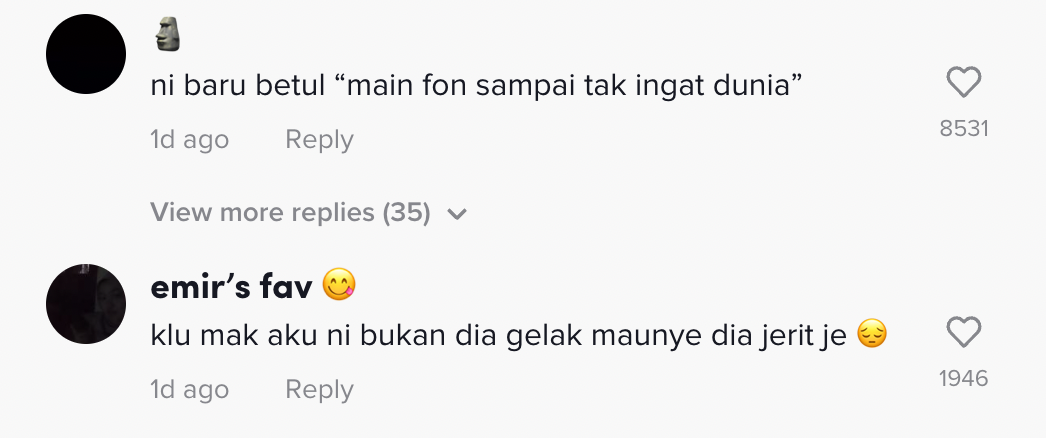Like the comment with 8531 likes
The height and width of the screenshot is (438, 1046).
[x=963, y=82]
